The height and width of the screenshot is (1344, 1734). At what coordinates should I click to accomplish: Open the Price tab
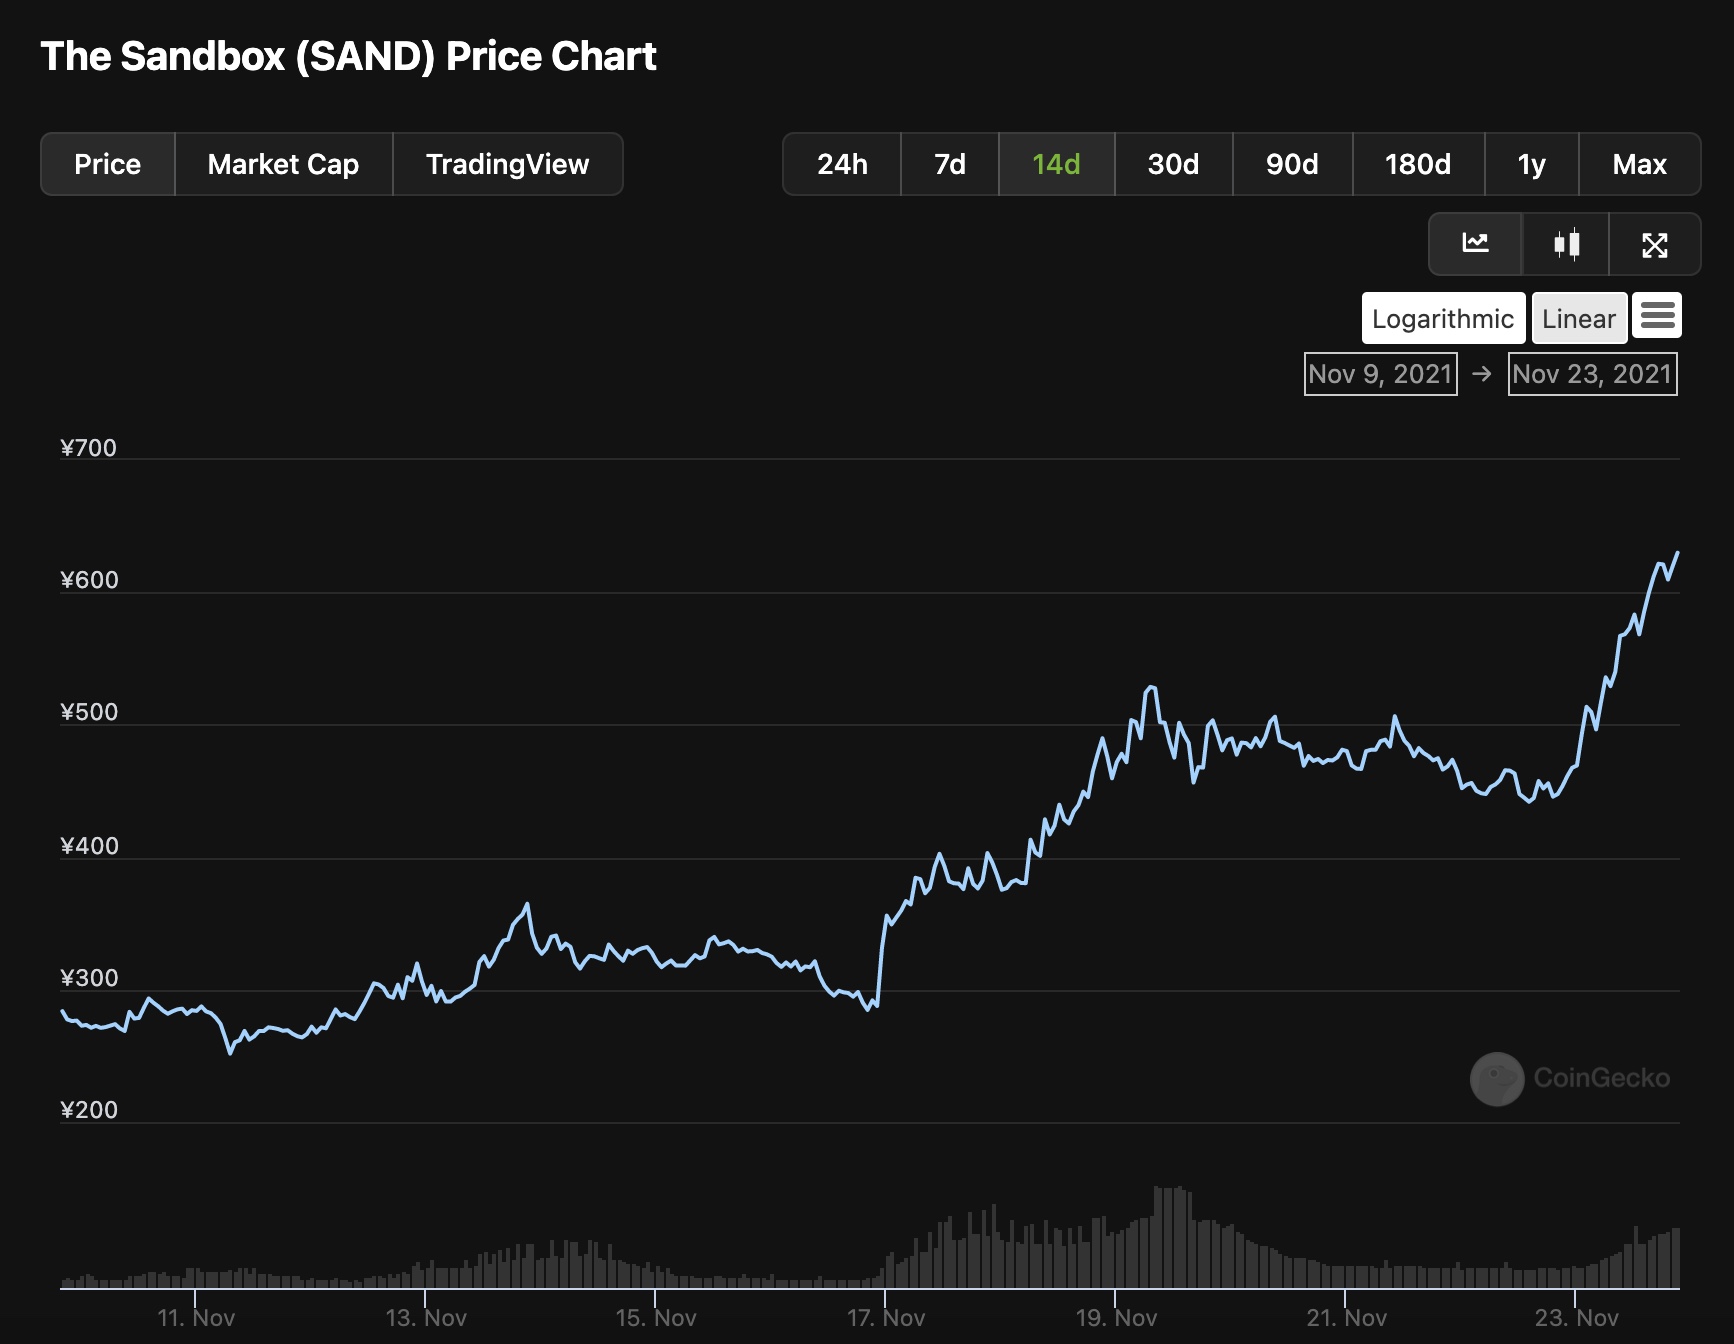pos(108,164)
